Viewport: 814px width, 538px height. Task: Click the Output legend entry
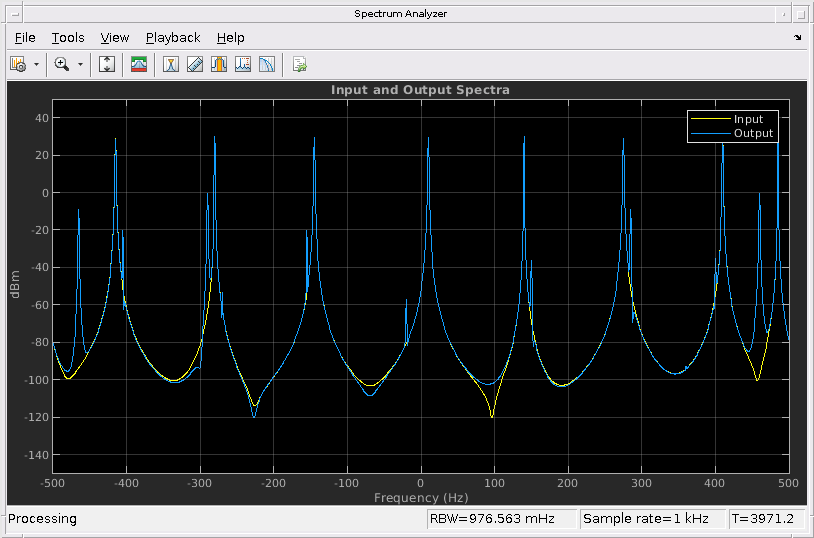[753, 133]
